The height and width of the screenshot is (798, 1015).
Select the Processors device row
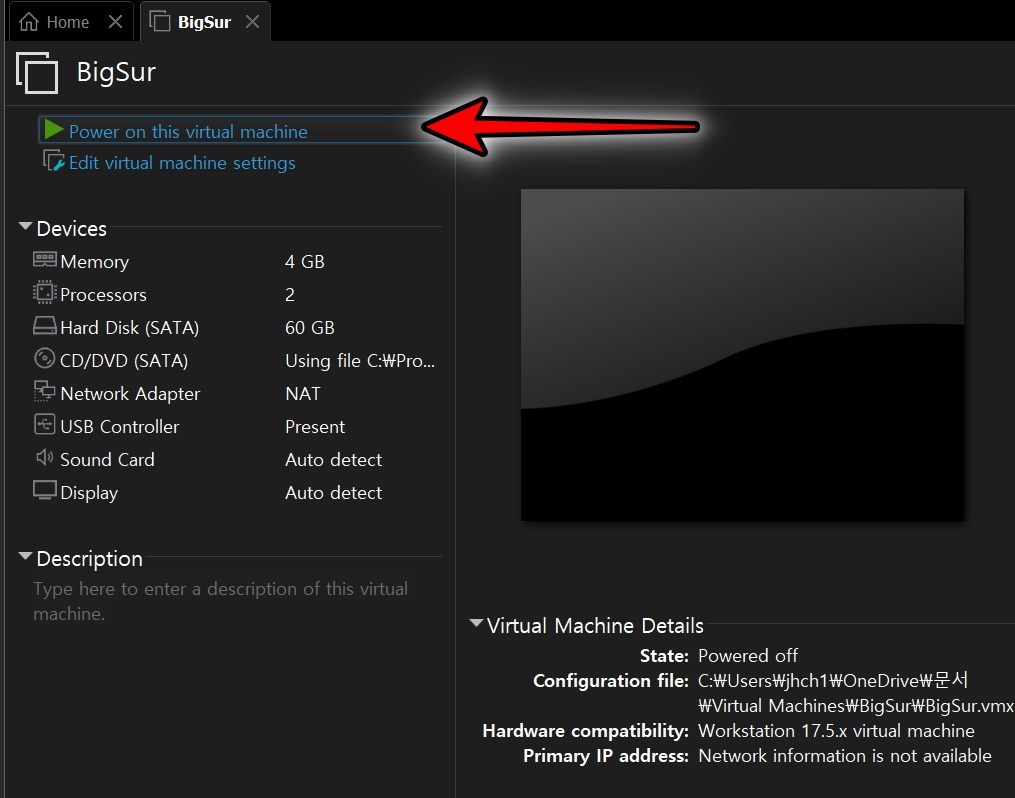click(233, 294)
